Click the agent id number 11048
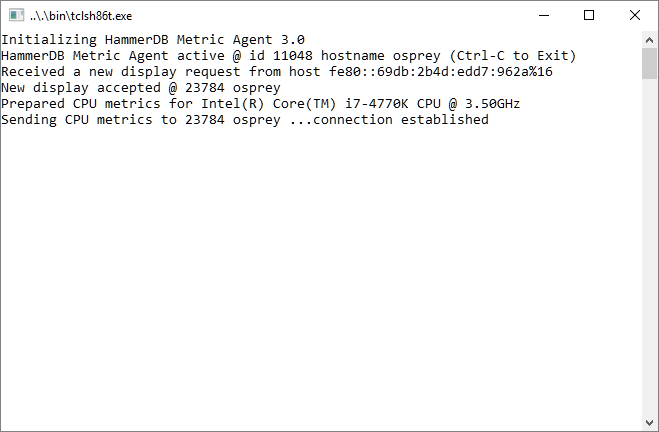This screenshot has width=659, height=432. [x=293, y=55]
